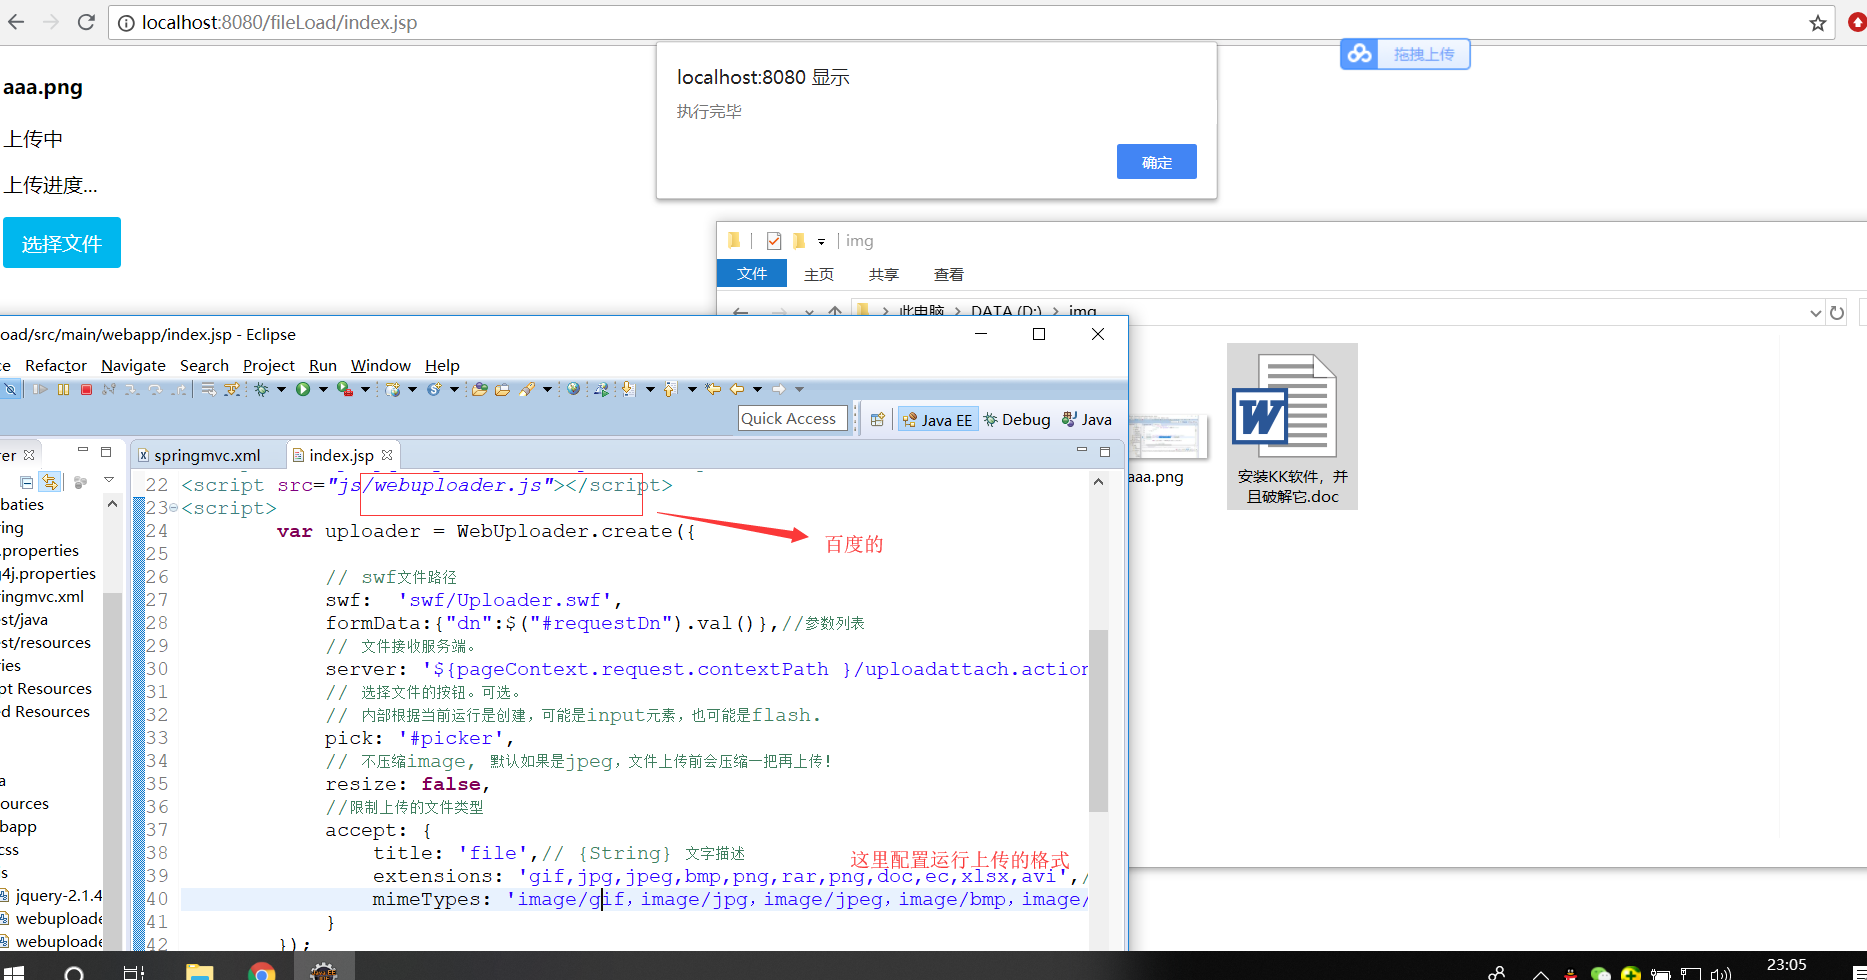Toggle Link with Editor in explorer
Viewport: 1867px width, 980px height.
pyautogui.click(x=50, y=482)
